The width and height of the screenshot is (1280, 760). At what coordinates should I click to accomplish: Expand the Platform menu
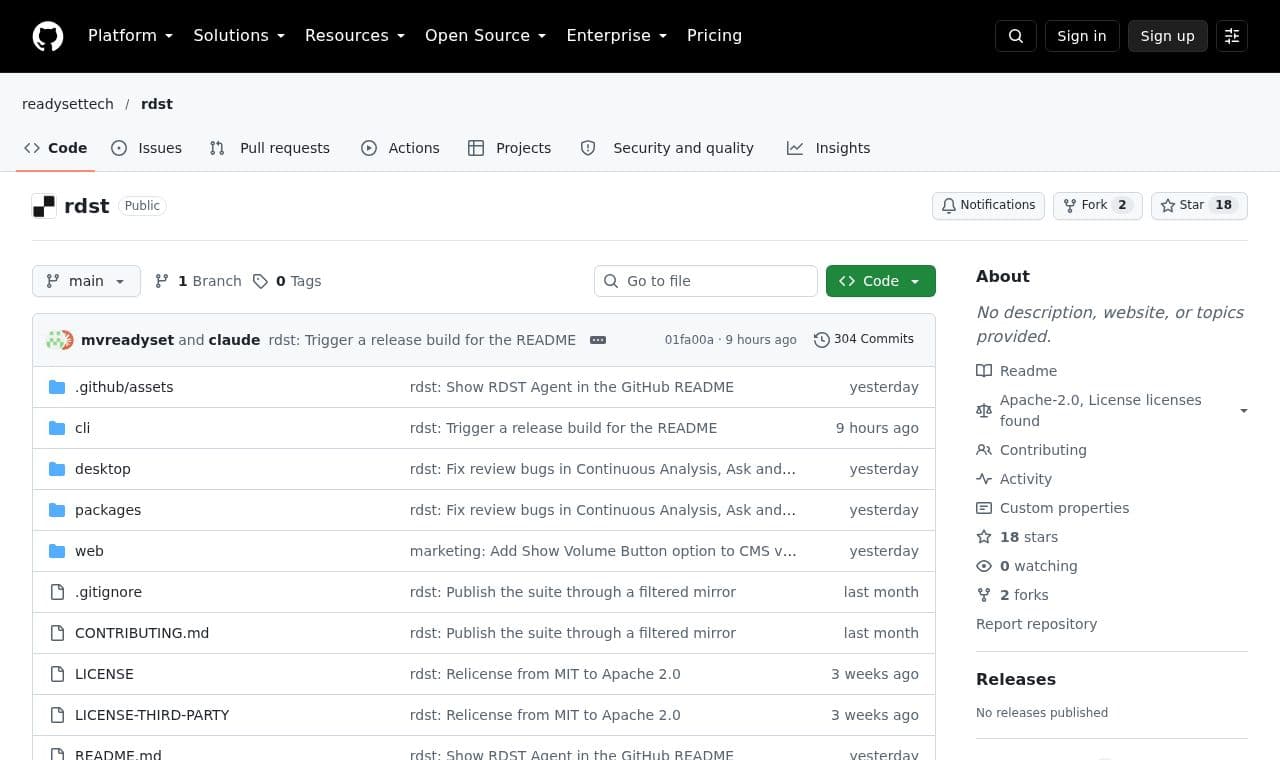click(130, 36)
